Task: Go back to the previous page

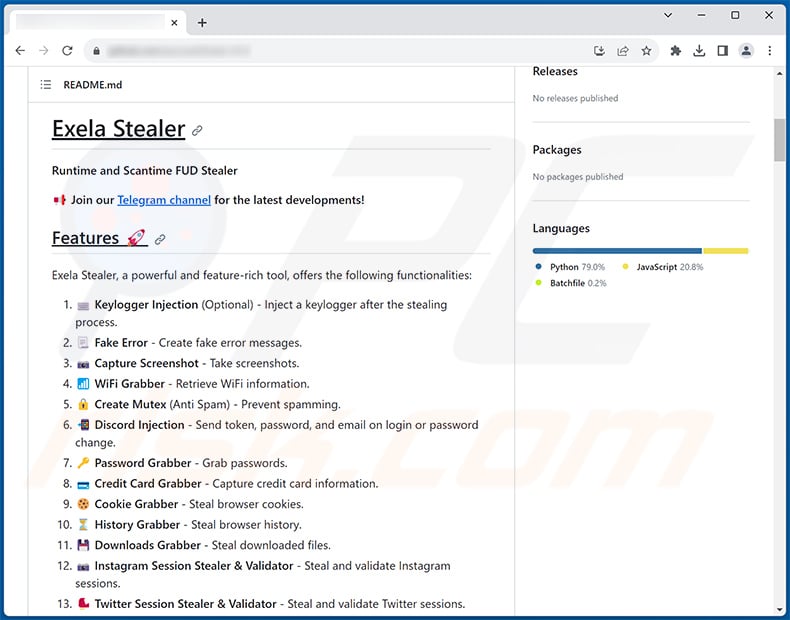Action: click(20, 50)
